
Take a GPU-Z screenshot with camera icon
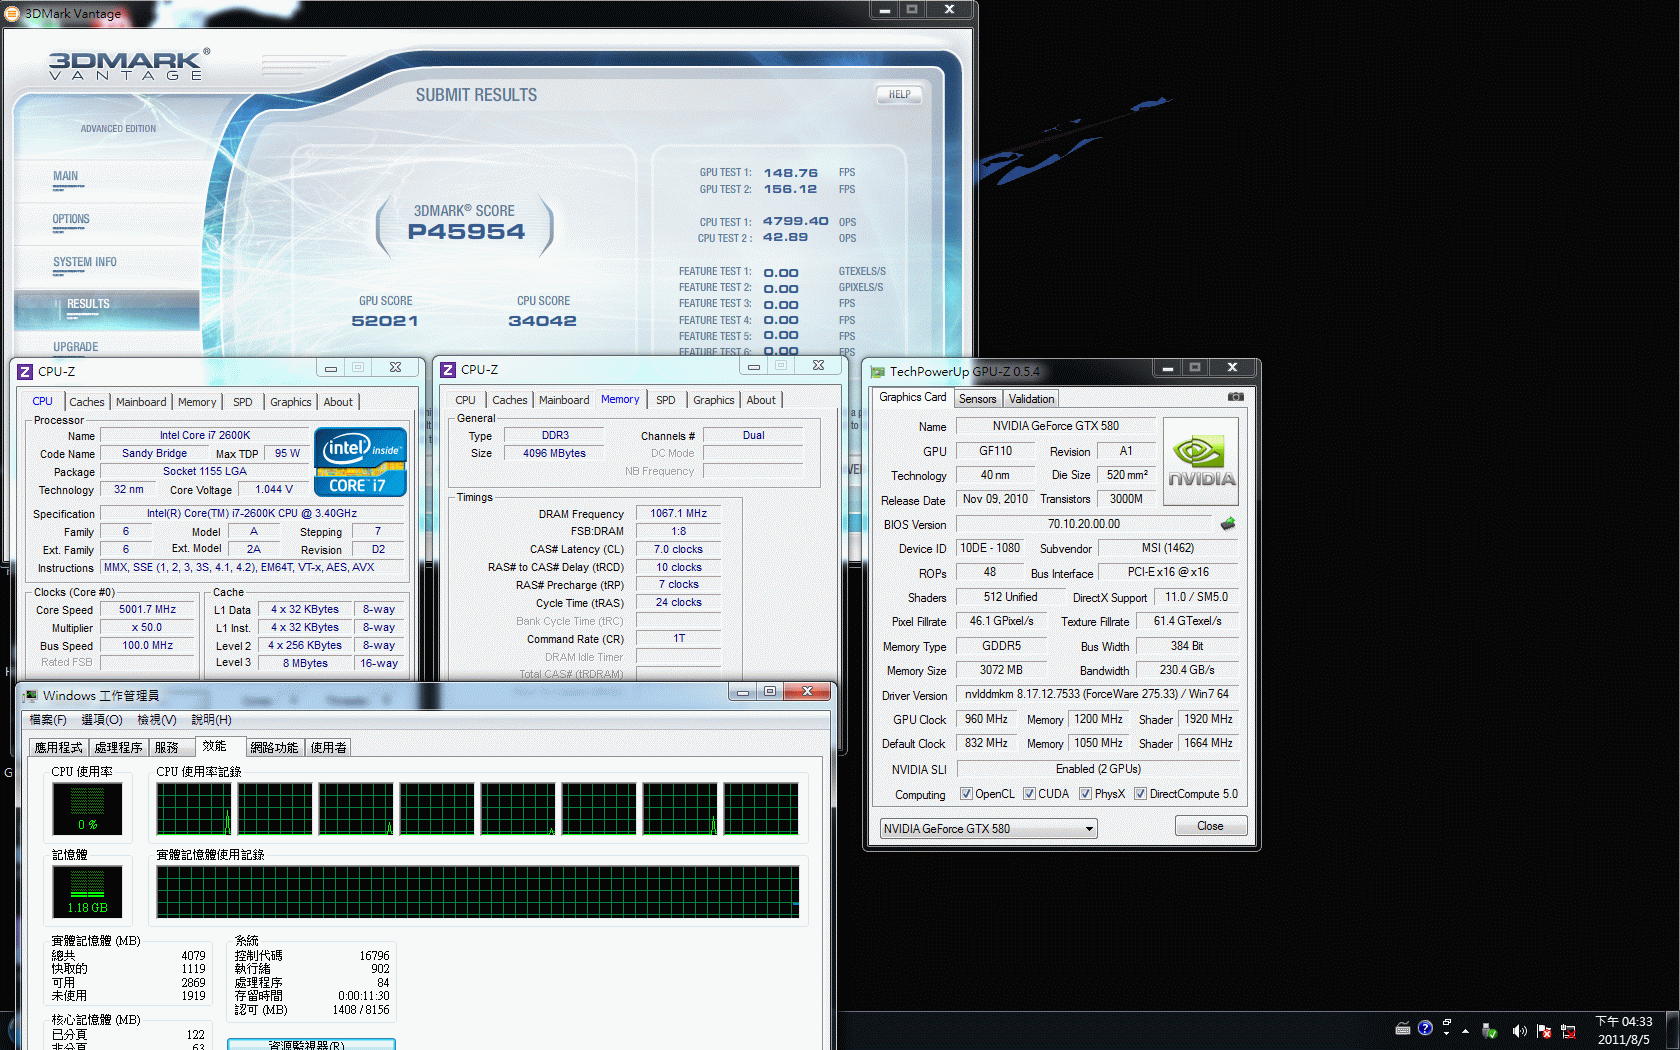coord(1236,397)
